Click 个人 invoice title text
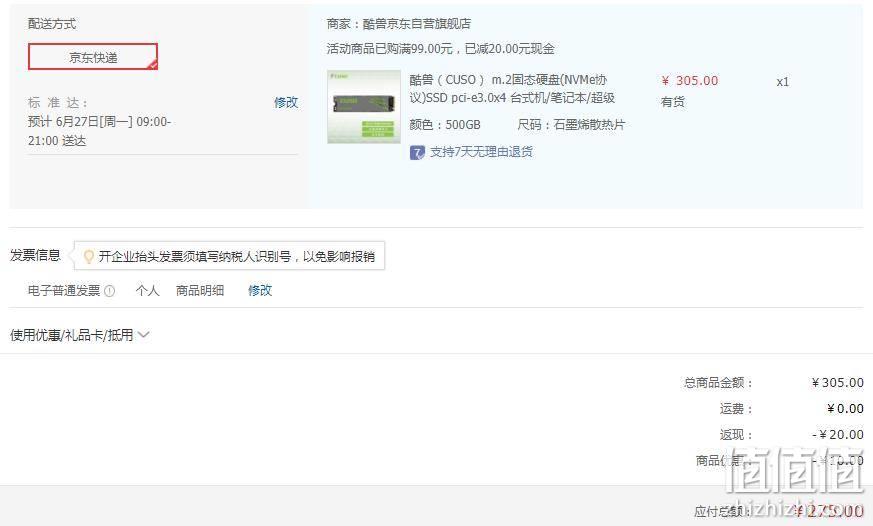The height and width of the screenshot is (526, 873). [x=148, y=290]
